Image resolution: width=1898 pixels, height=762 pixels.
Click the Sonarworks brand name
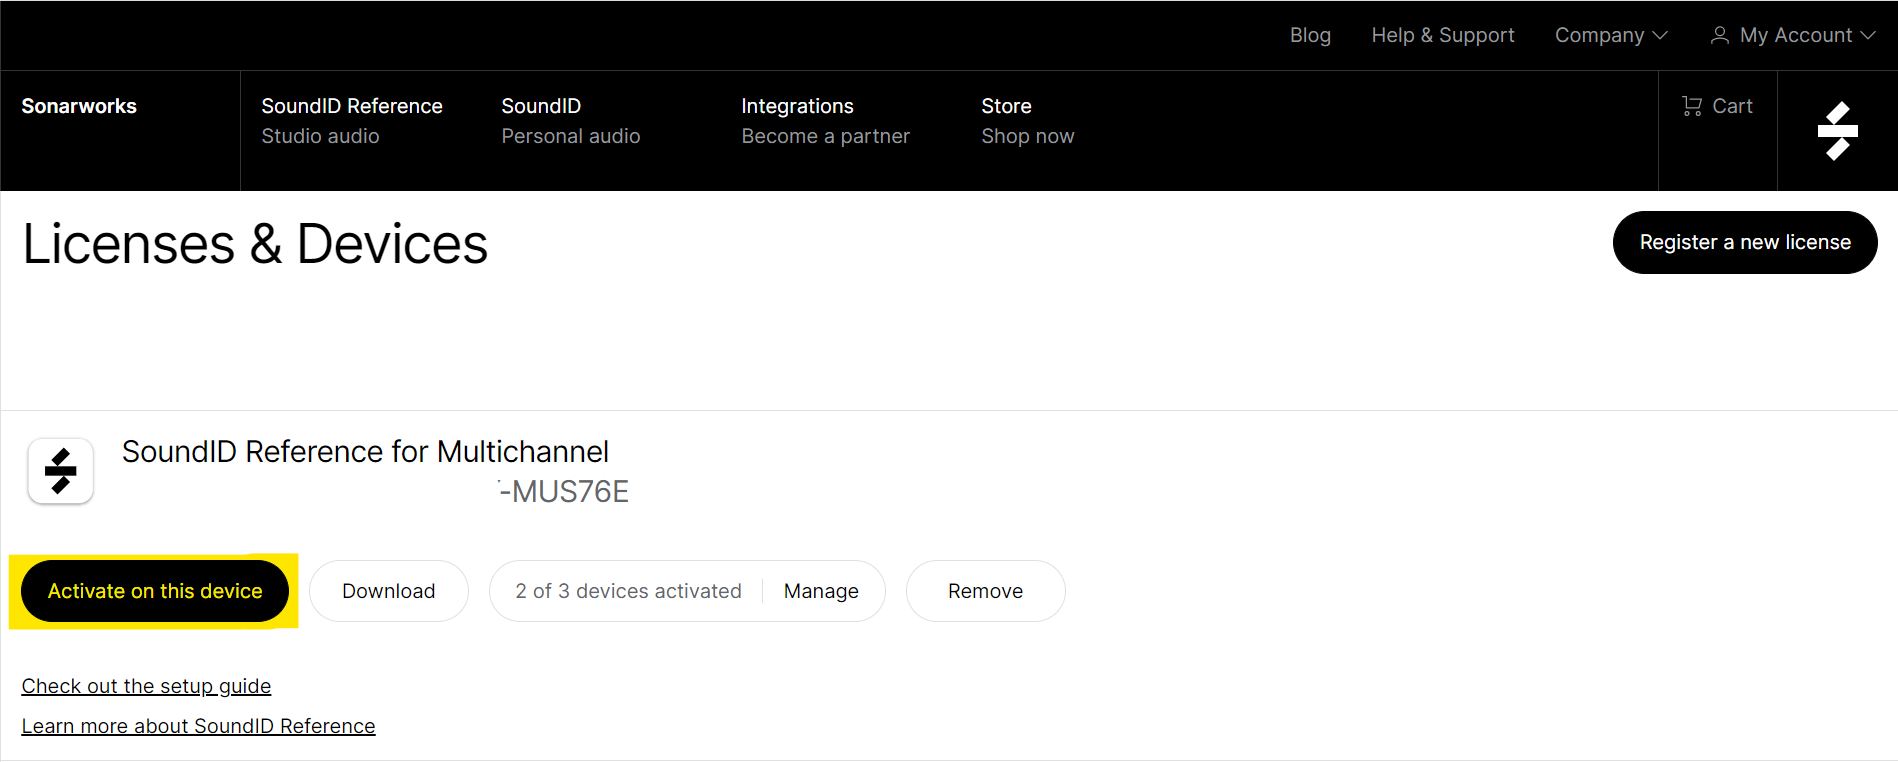pyautogui.click(x=79, y=106)
